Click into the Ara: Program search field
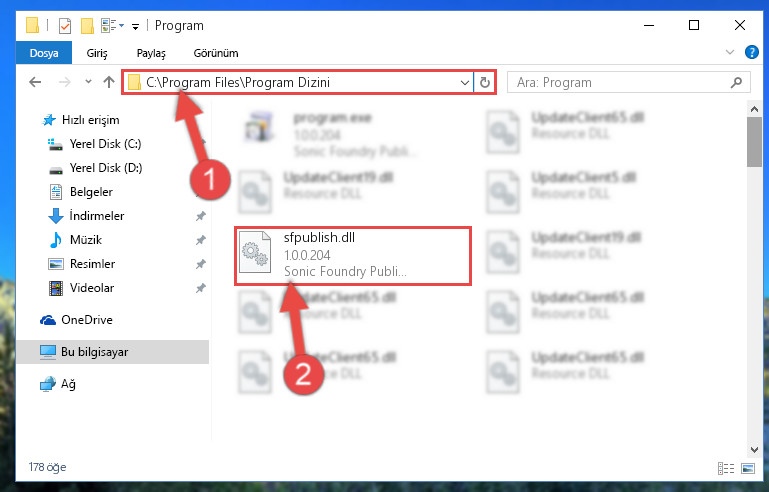The height and width of the screenshot is (492, 769). (620, 82)
